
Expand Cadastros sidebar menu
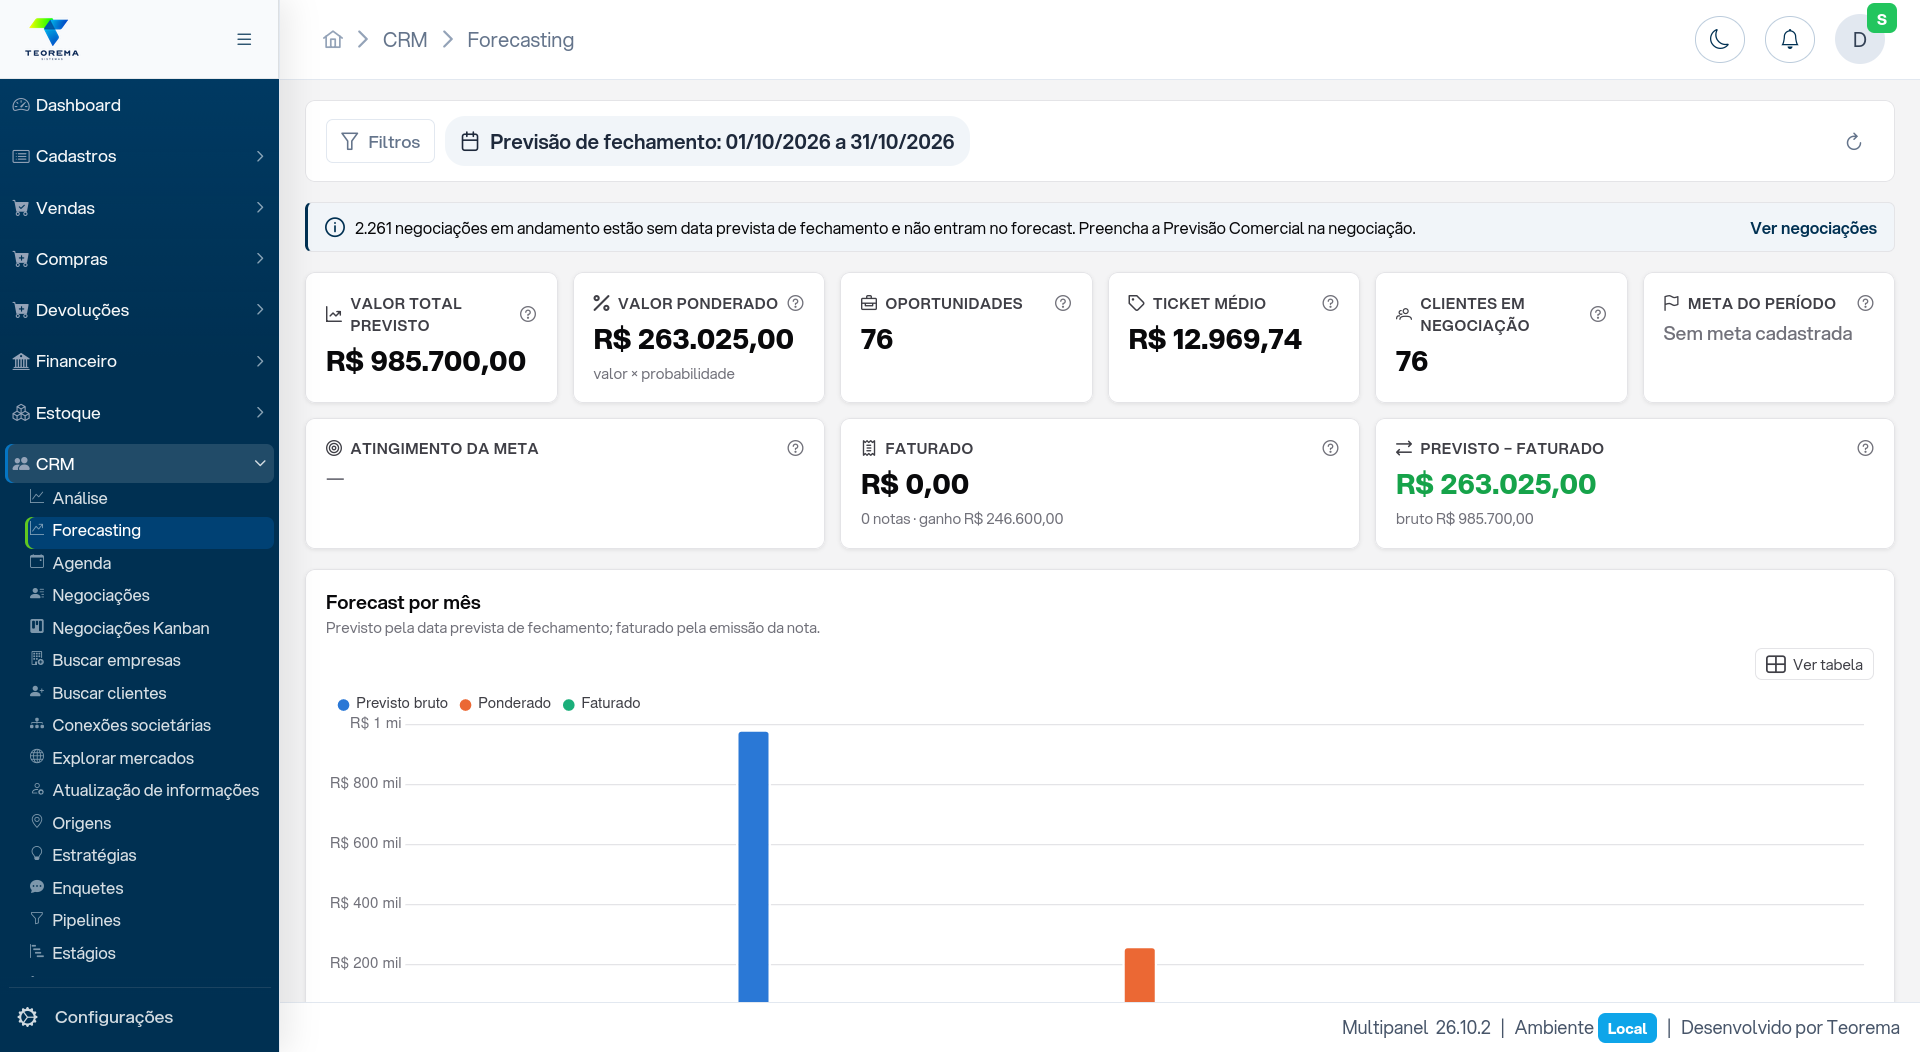click(x=139, y=156)
